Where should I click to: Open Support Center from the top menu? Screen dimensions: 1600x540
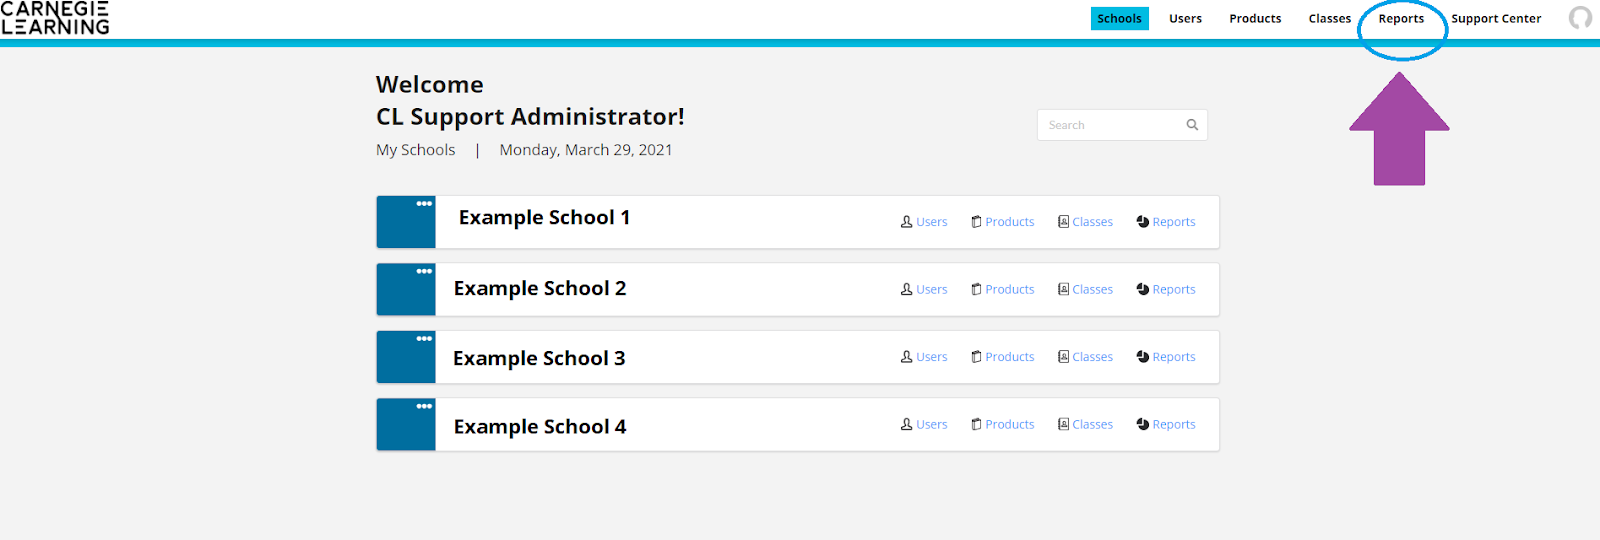tap(1496, 19)
